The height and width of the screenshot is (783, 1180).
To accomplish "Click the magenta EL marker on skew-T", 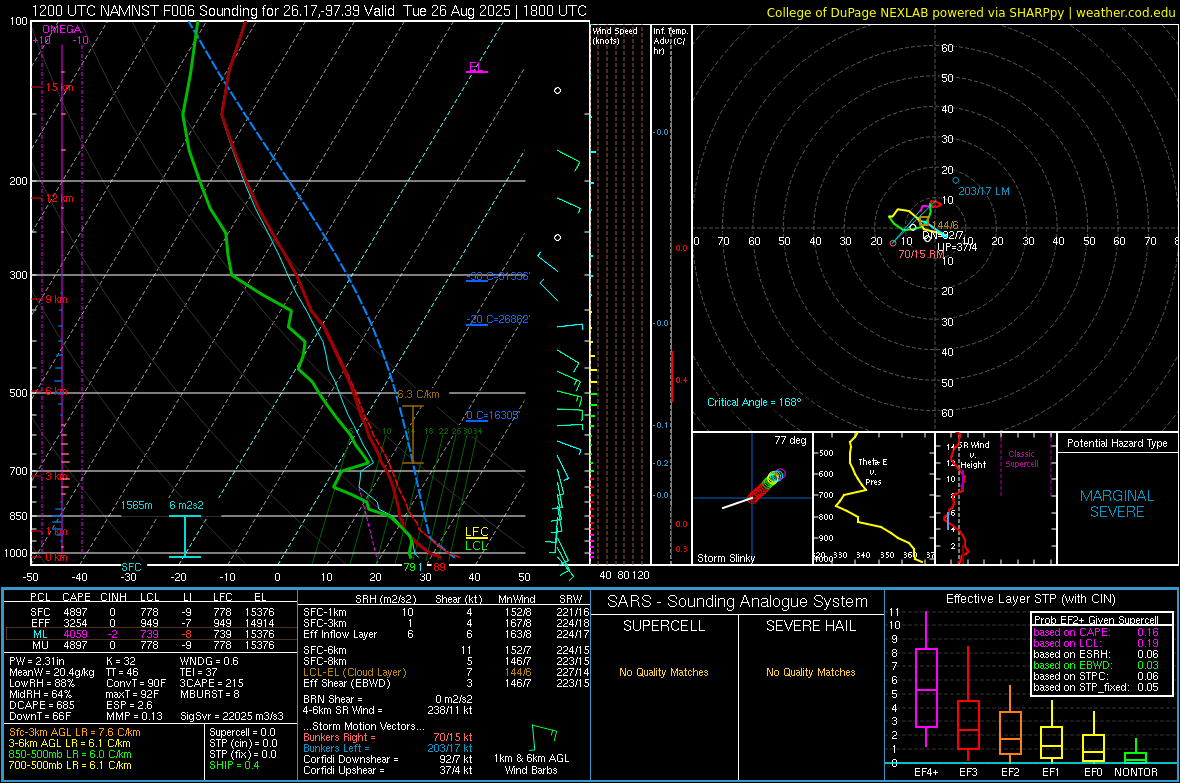I will (476, 67).
